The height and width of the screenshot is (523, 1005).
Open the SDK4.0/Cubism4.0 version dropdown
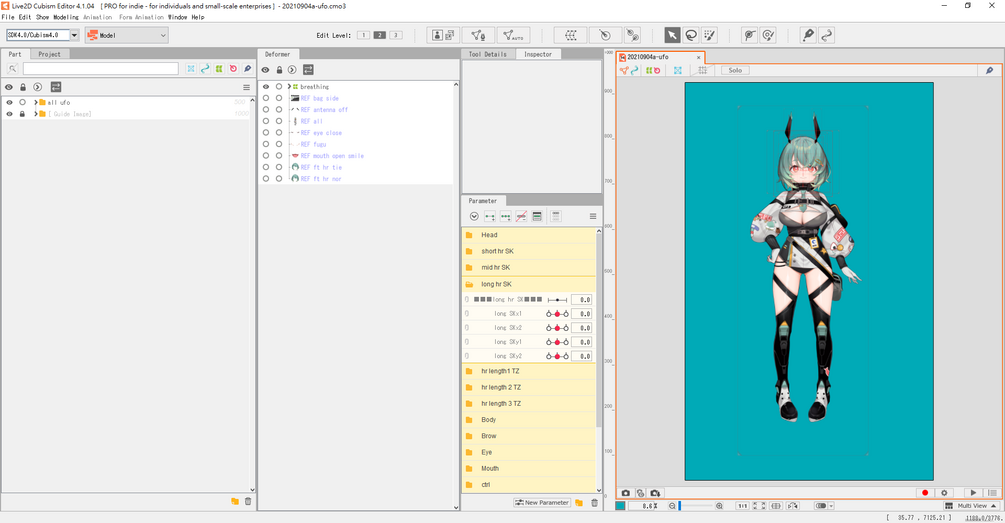(74, 35)
